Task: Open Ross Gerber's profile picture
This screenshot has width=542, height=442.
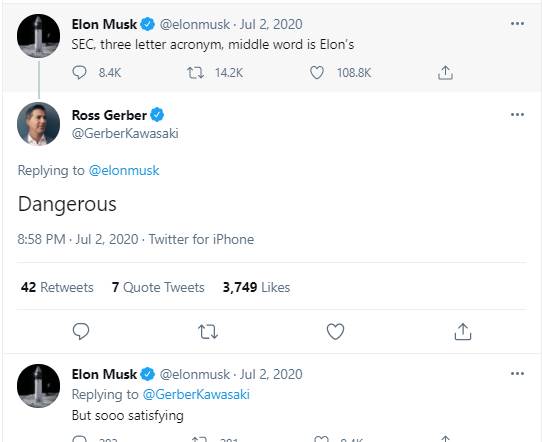Action: pyautogui.click(x=38, y=123)
